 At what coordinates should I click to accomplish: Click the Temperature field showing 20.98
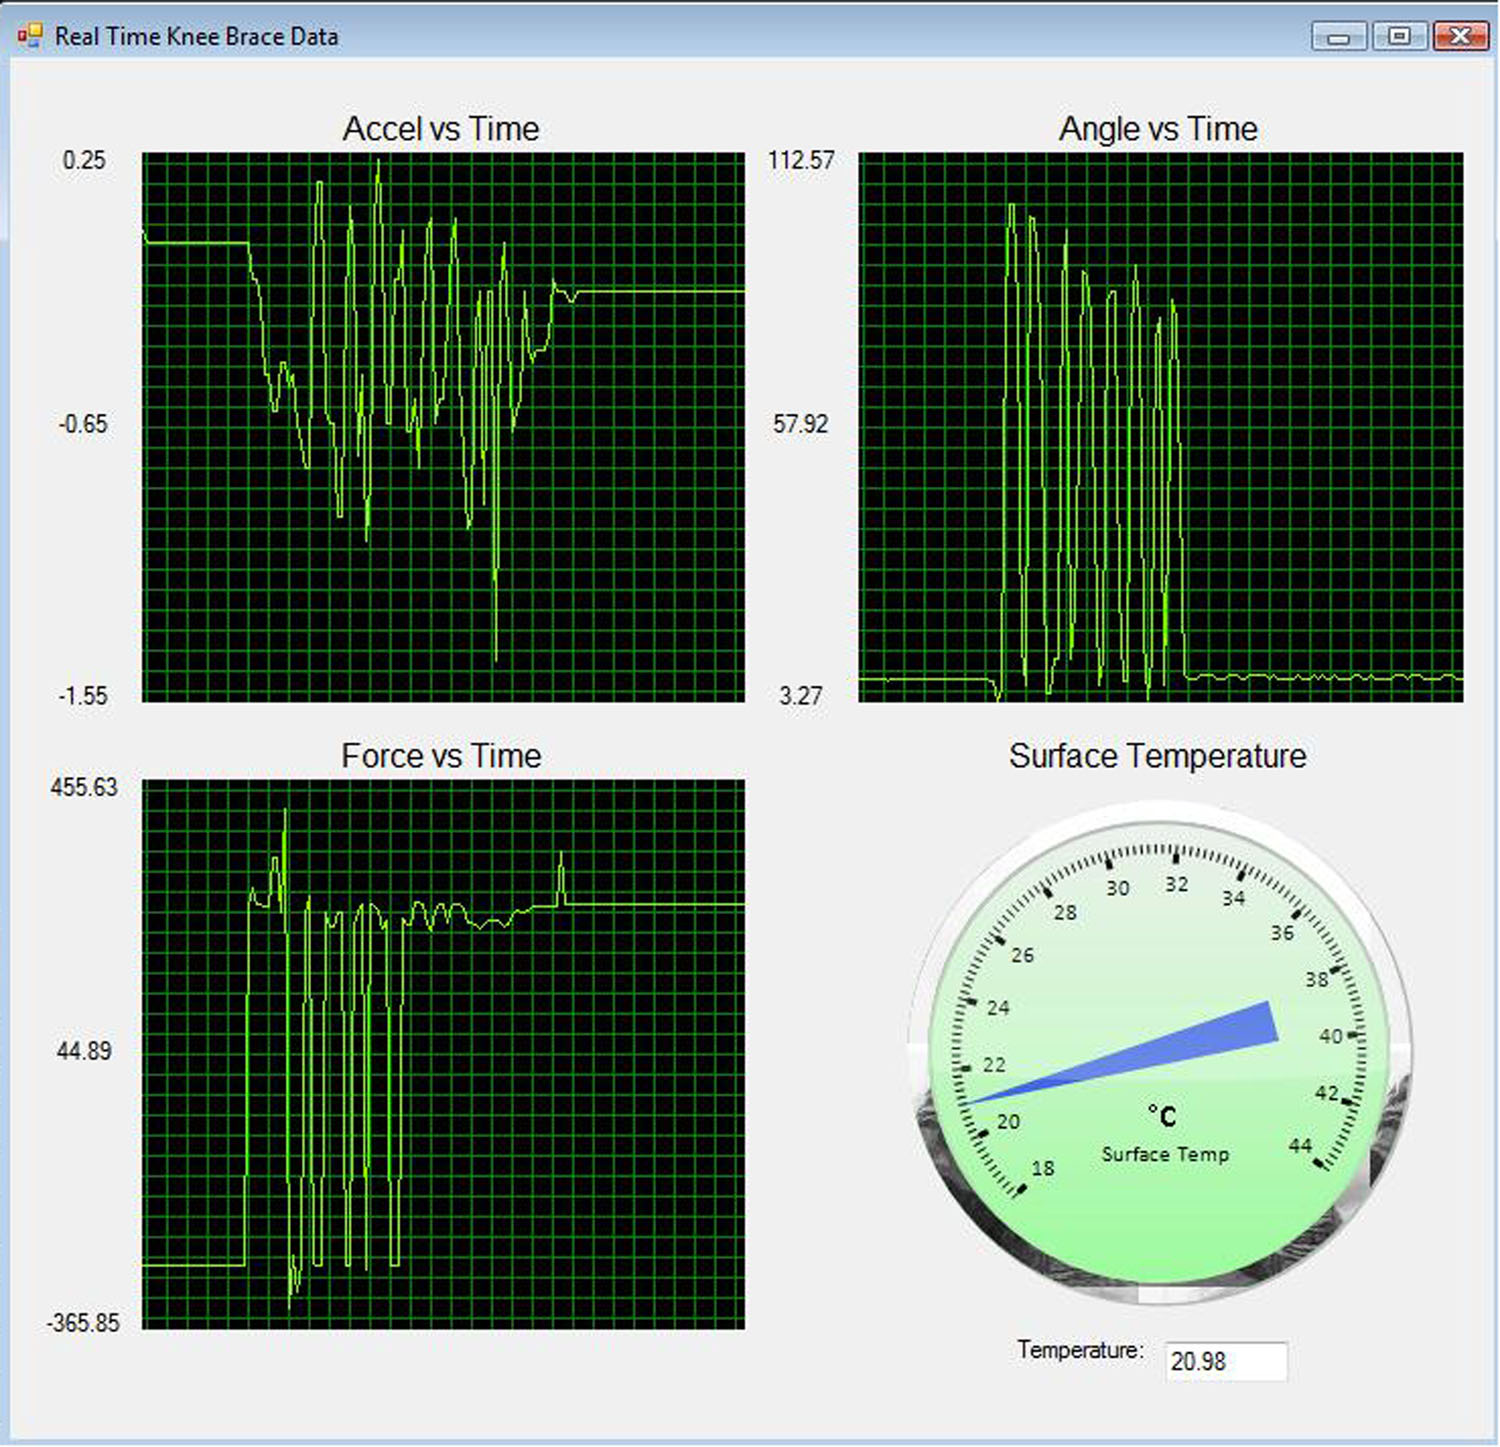coord(1226,1361)
